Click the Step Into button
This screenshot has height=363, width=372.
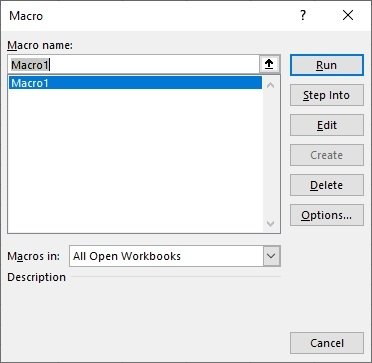click(x=327, y=95)
